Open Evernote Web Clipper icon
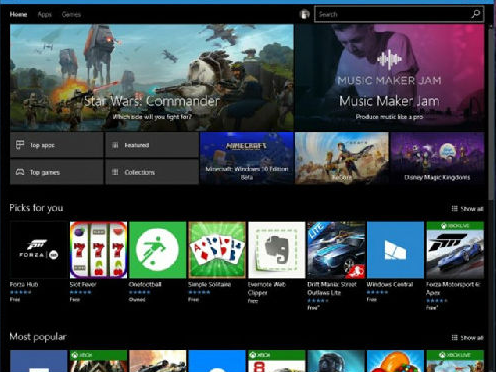The width and height of the screenshot is (496, 372). 277,250
